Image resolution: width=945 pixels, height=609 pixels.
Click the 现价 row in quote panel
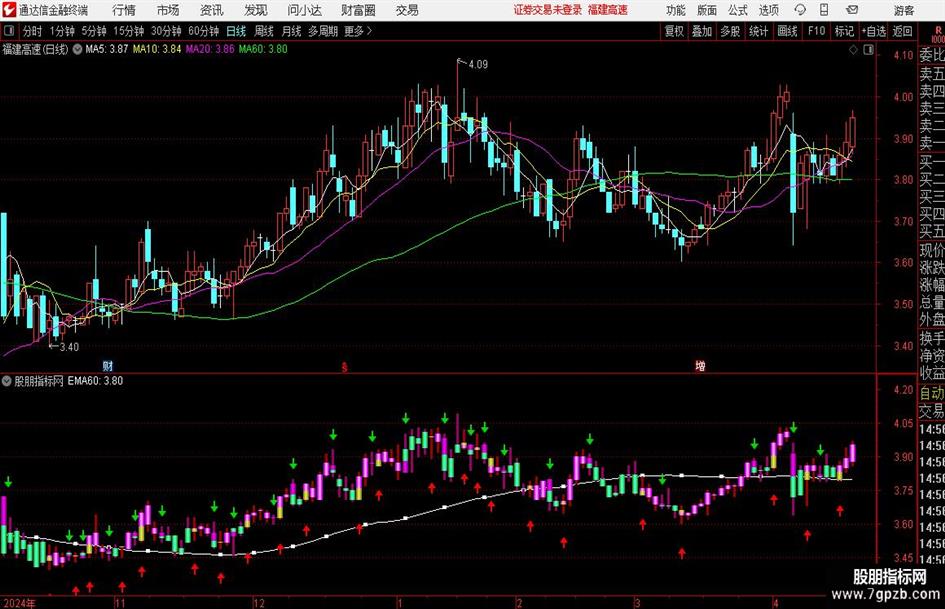(x=932, y=250)
